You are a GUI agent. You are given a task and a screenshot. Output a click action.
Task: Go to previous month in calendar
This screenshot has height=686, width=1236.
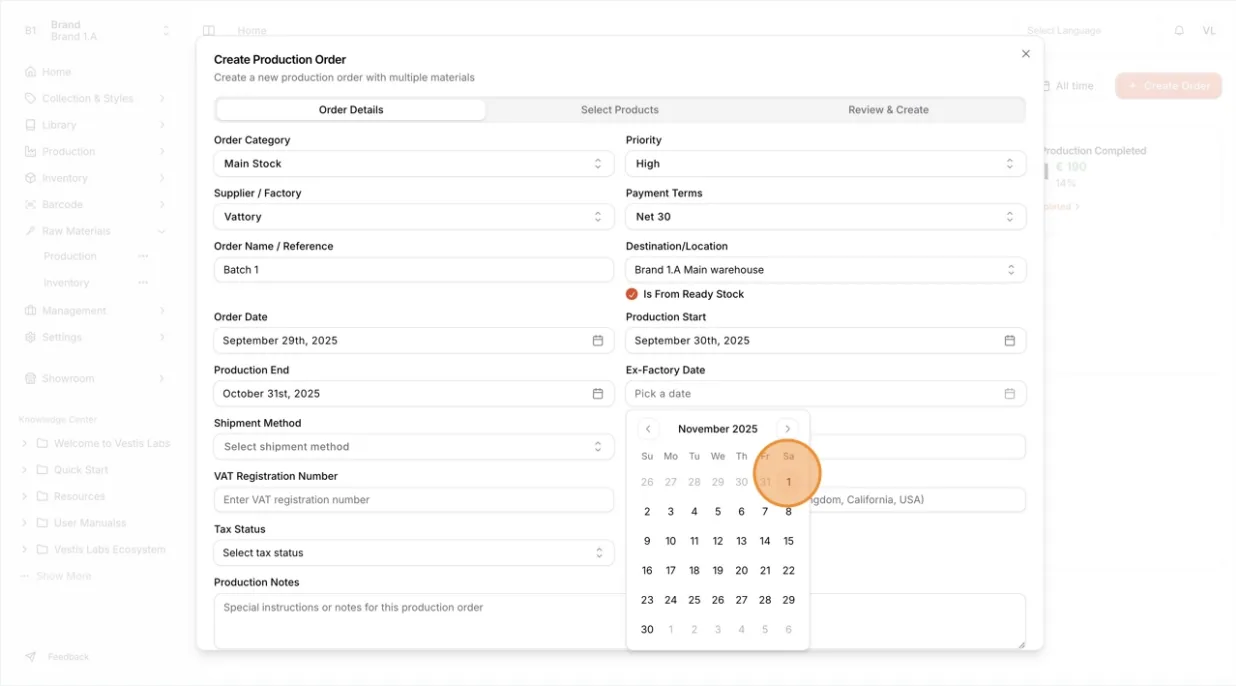pyautogui.click(x=648, y=429)
